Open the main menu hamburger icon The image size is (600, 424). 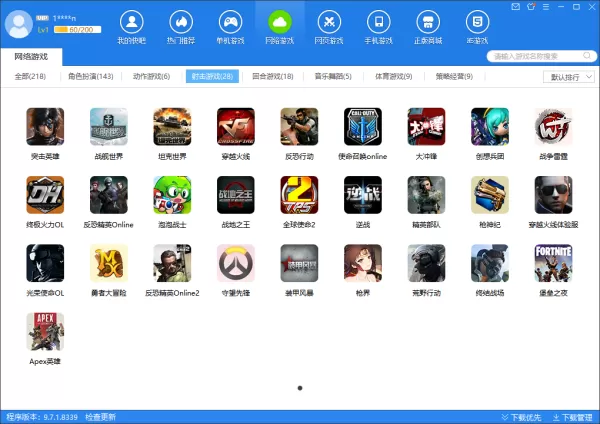pos(546,7)
